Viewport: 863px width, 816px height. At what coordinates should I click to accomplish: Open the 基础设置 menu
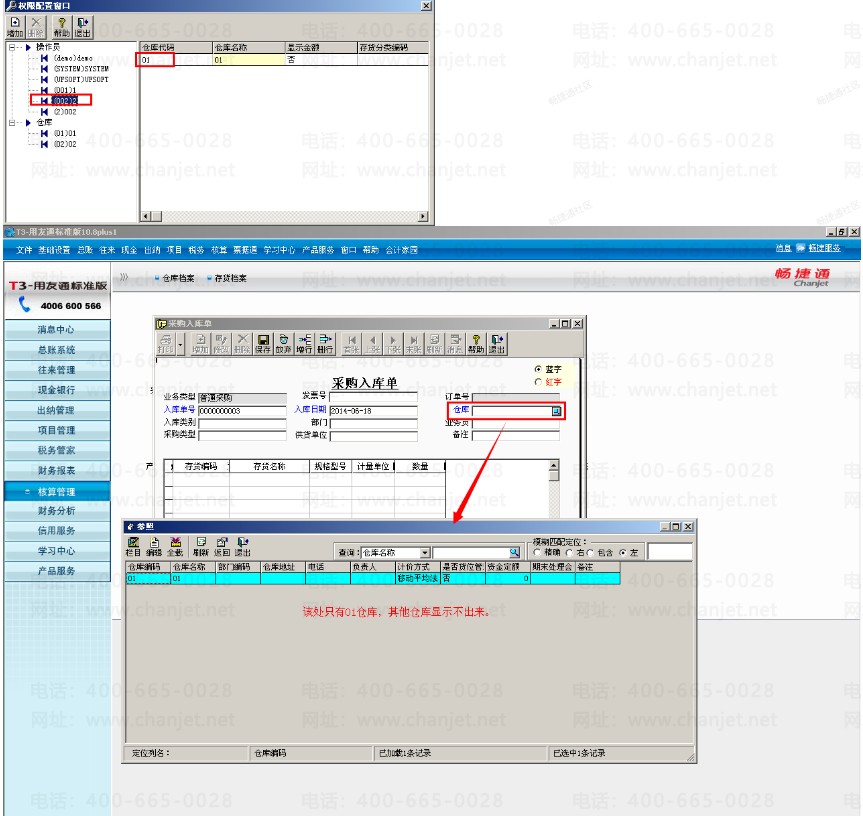click(54, 250)
